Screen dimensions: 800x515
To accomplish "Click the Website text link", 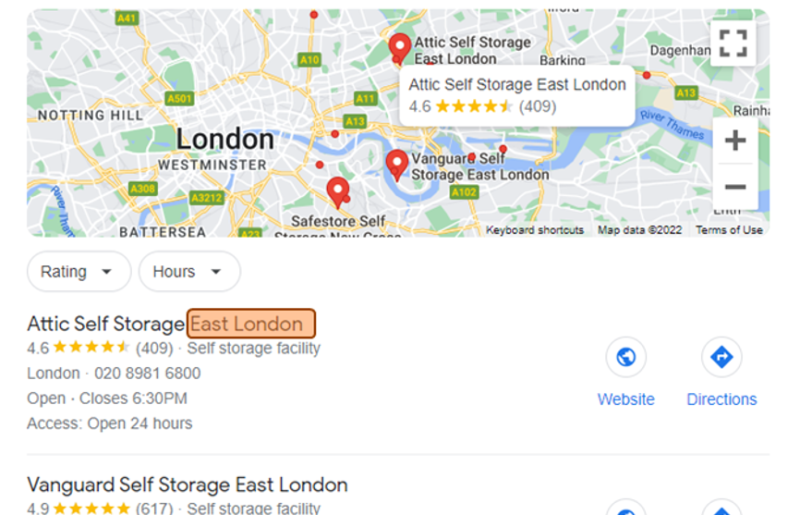I will pyautogui.click(x=626, y=399).
